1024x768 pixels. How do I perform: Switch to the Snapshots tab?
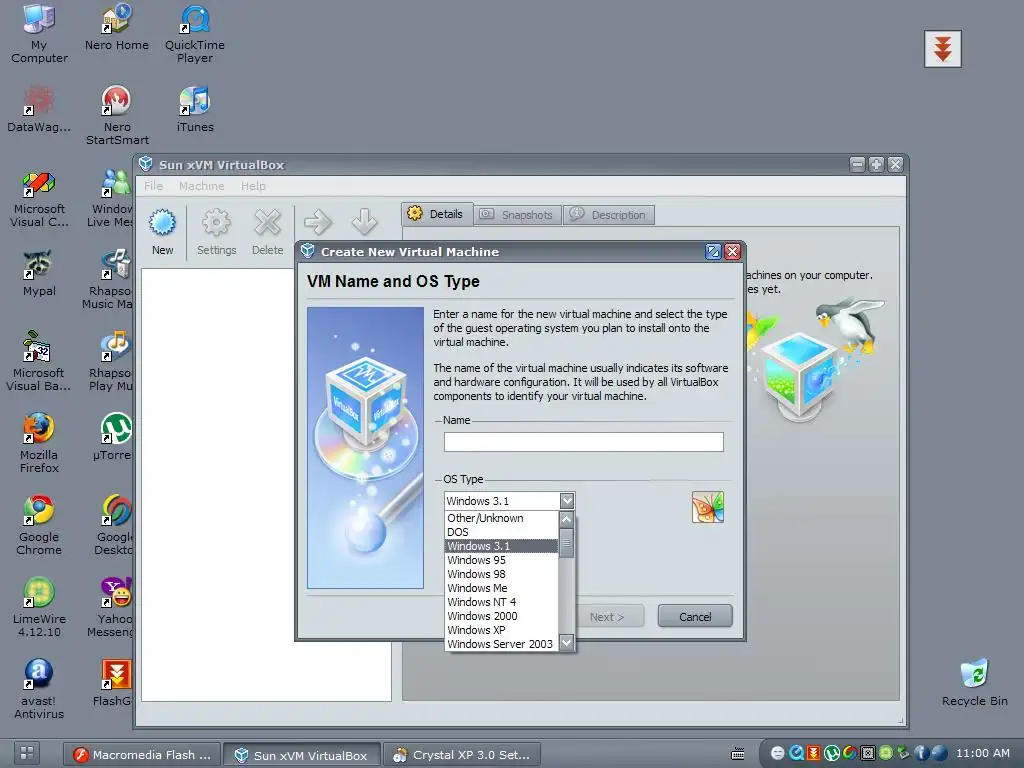coord(518,215)
